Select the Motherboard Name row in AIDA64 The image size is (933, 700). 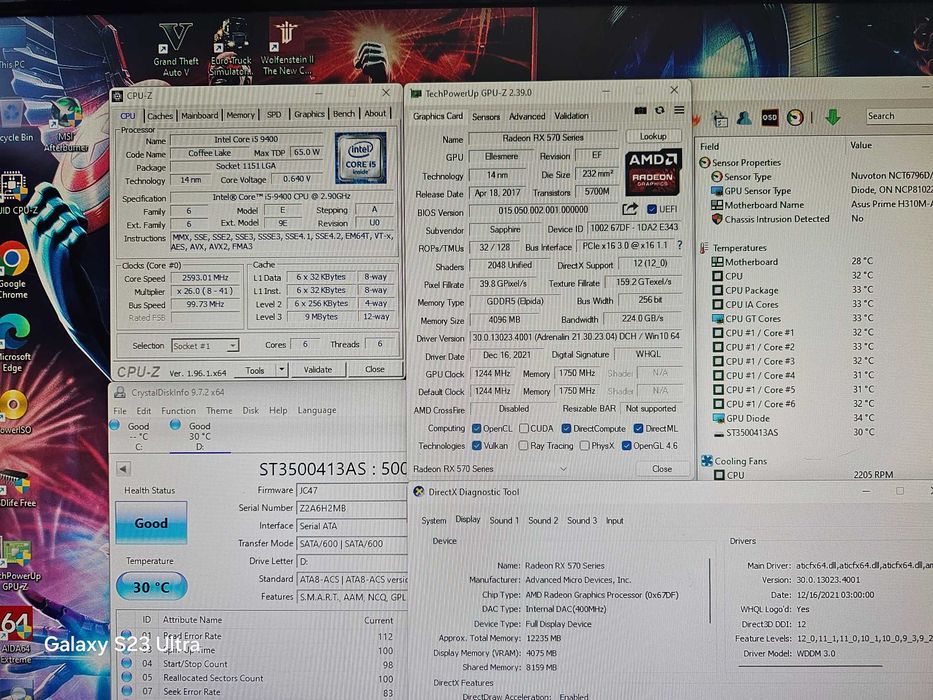821,205
